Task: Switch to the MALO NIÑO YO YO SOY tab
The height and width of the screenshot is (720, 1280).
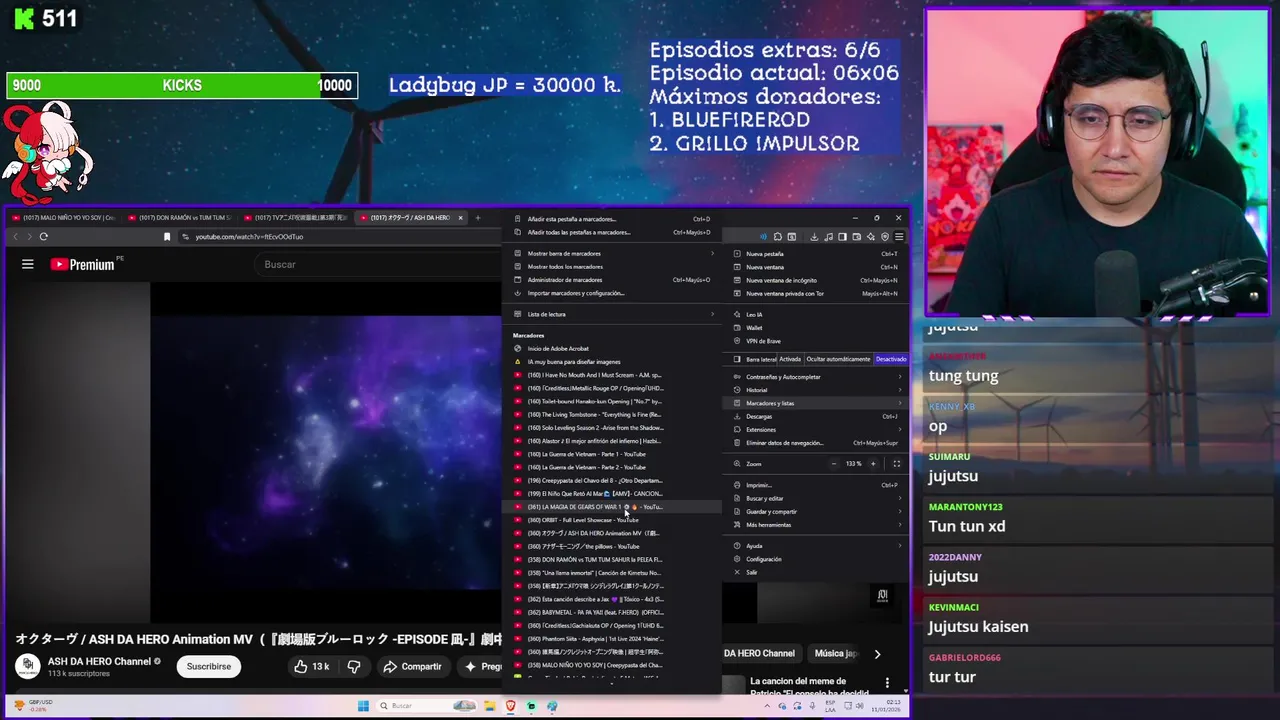Action: tap(66, 217)
